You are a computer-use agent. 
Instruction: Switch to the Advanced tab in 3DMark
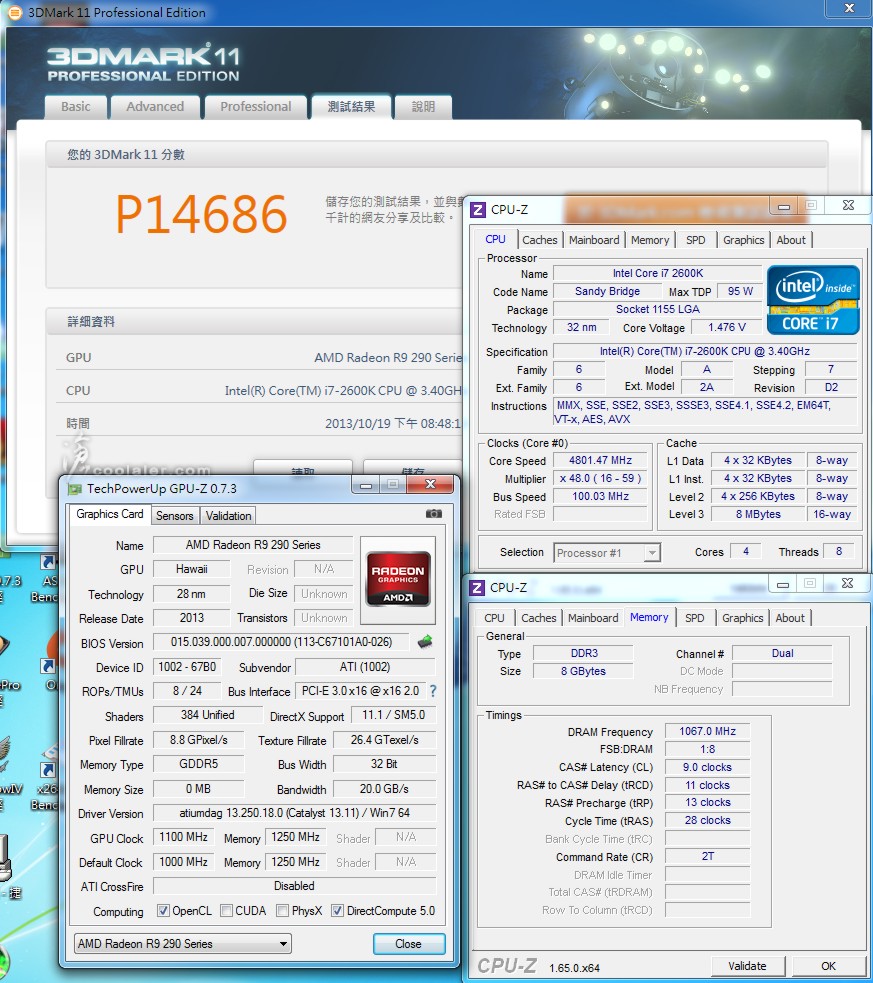pos(155,107)
